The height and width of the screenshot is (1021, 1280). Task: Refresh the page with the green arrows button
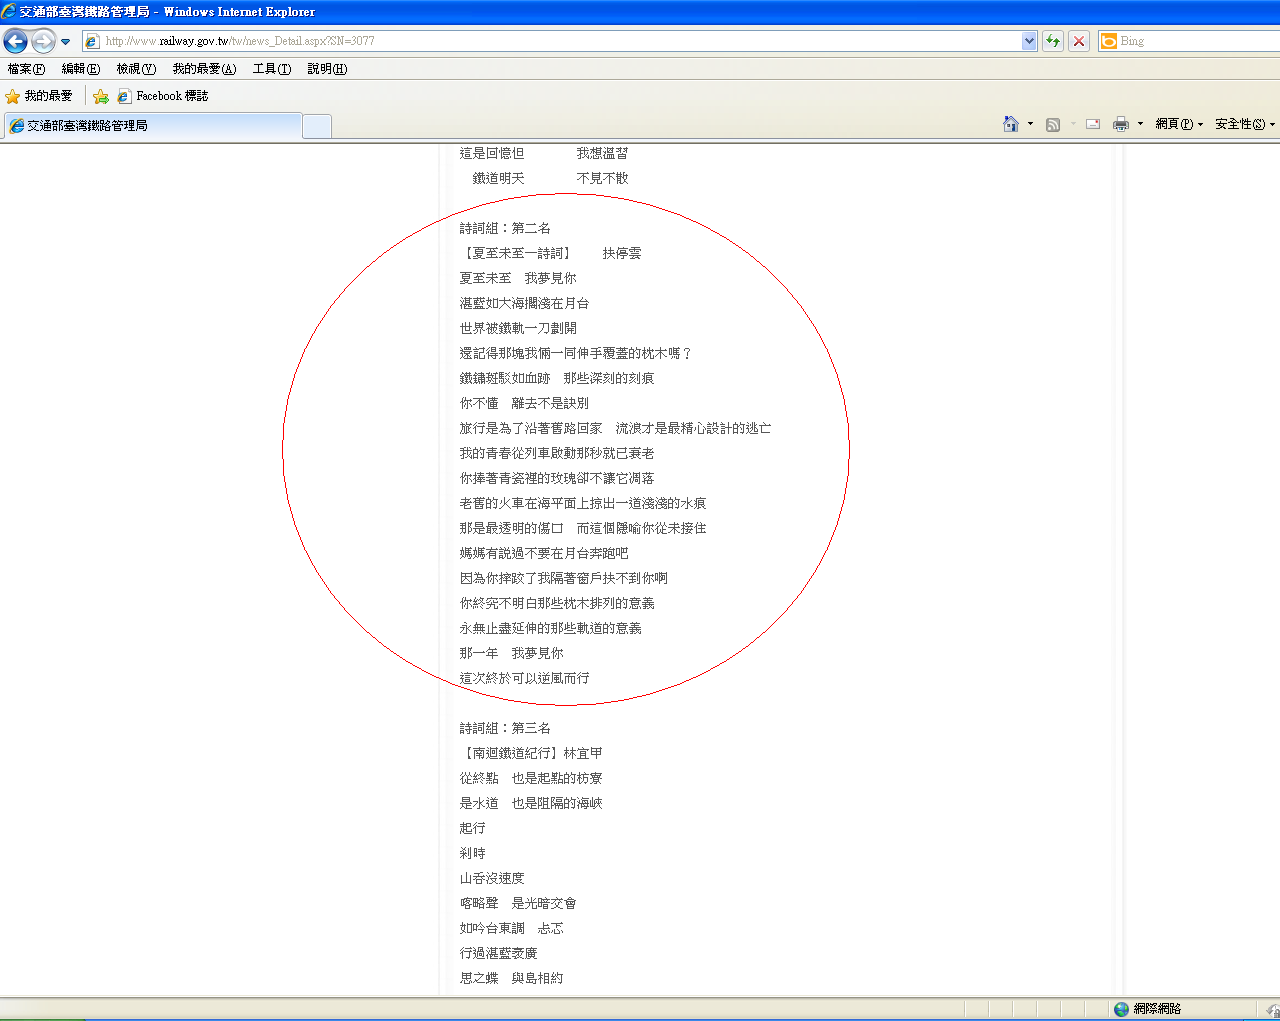tap(1053, 41)
